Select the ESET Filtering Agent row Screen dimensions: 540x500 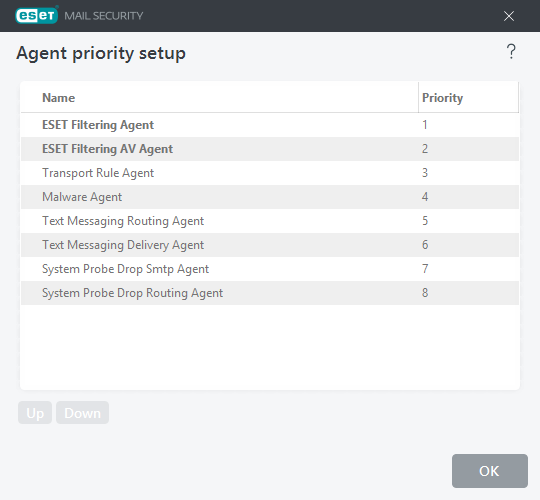[270, 125]
